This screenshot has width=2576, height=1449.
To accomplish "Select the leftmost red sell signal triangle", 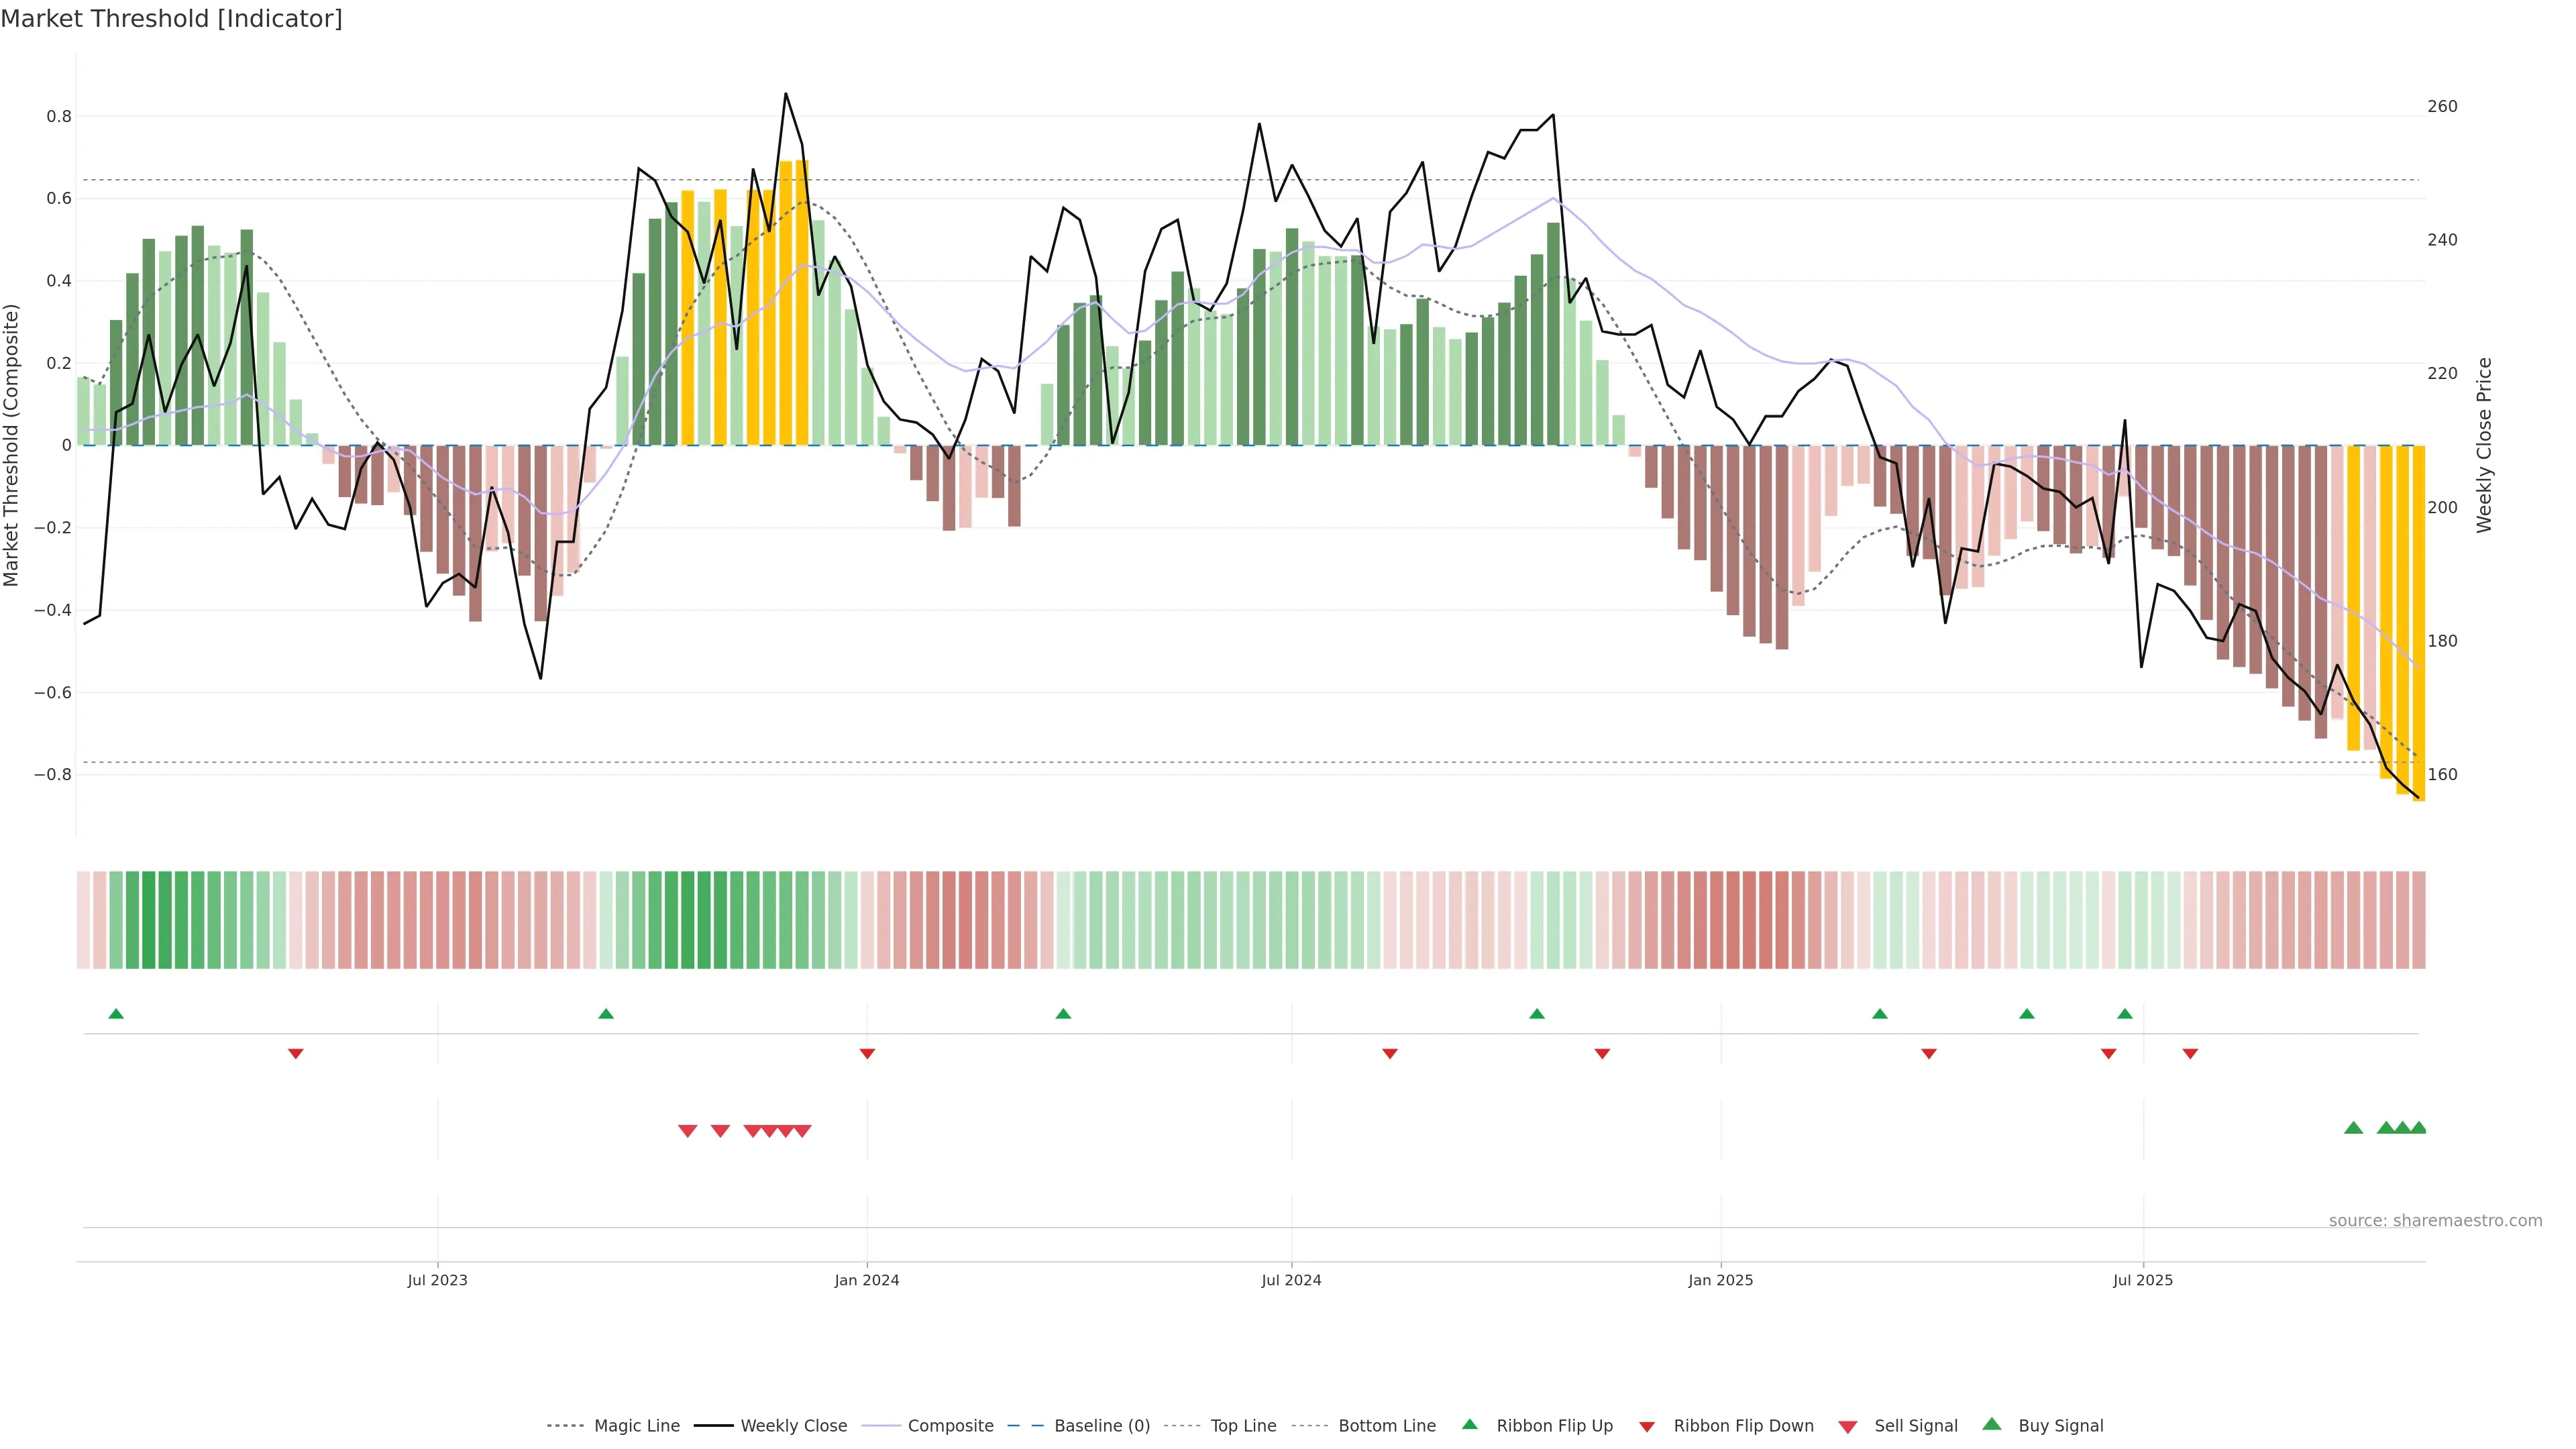I will click(x=687, y=1131).
